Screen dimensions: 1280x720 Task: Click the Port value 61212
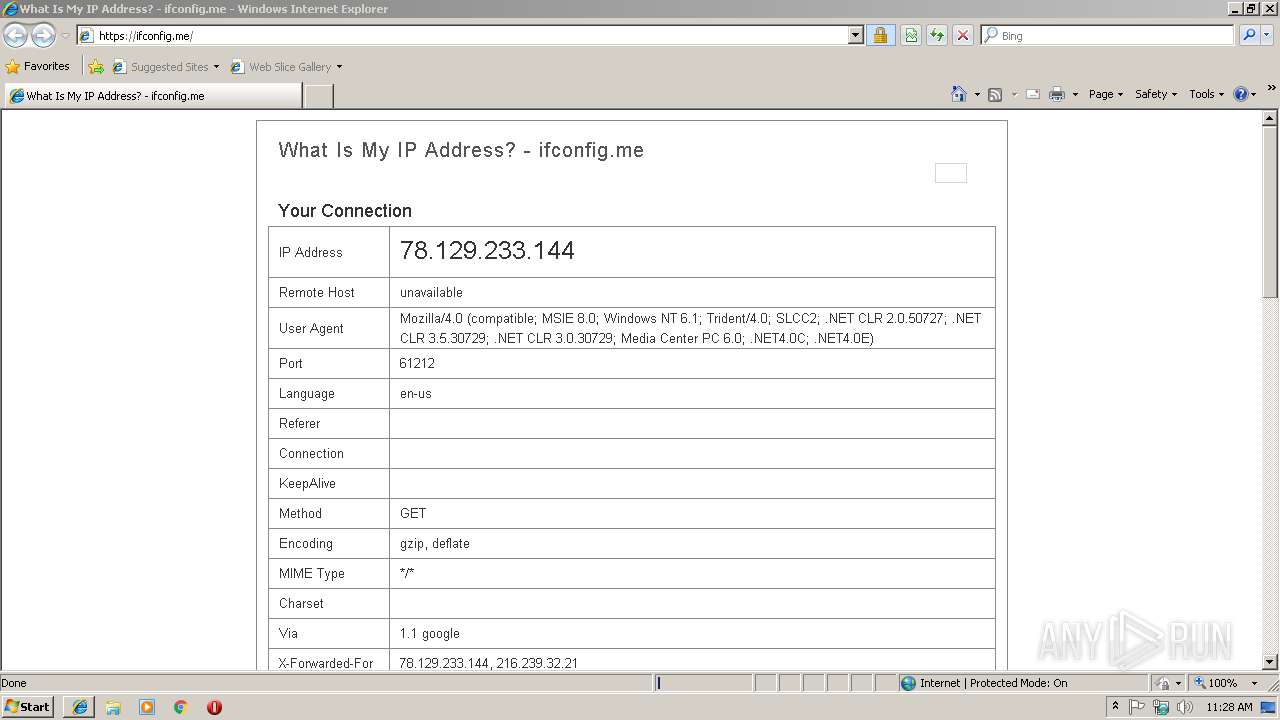tap(417, 363)
